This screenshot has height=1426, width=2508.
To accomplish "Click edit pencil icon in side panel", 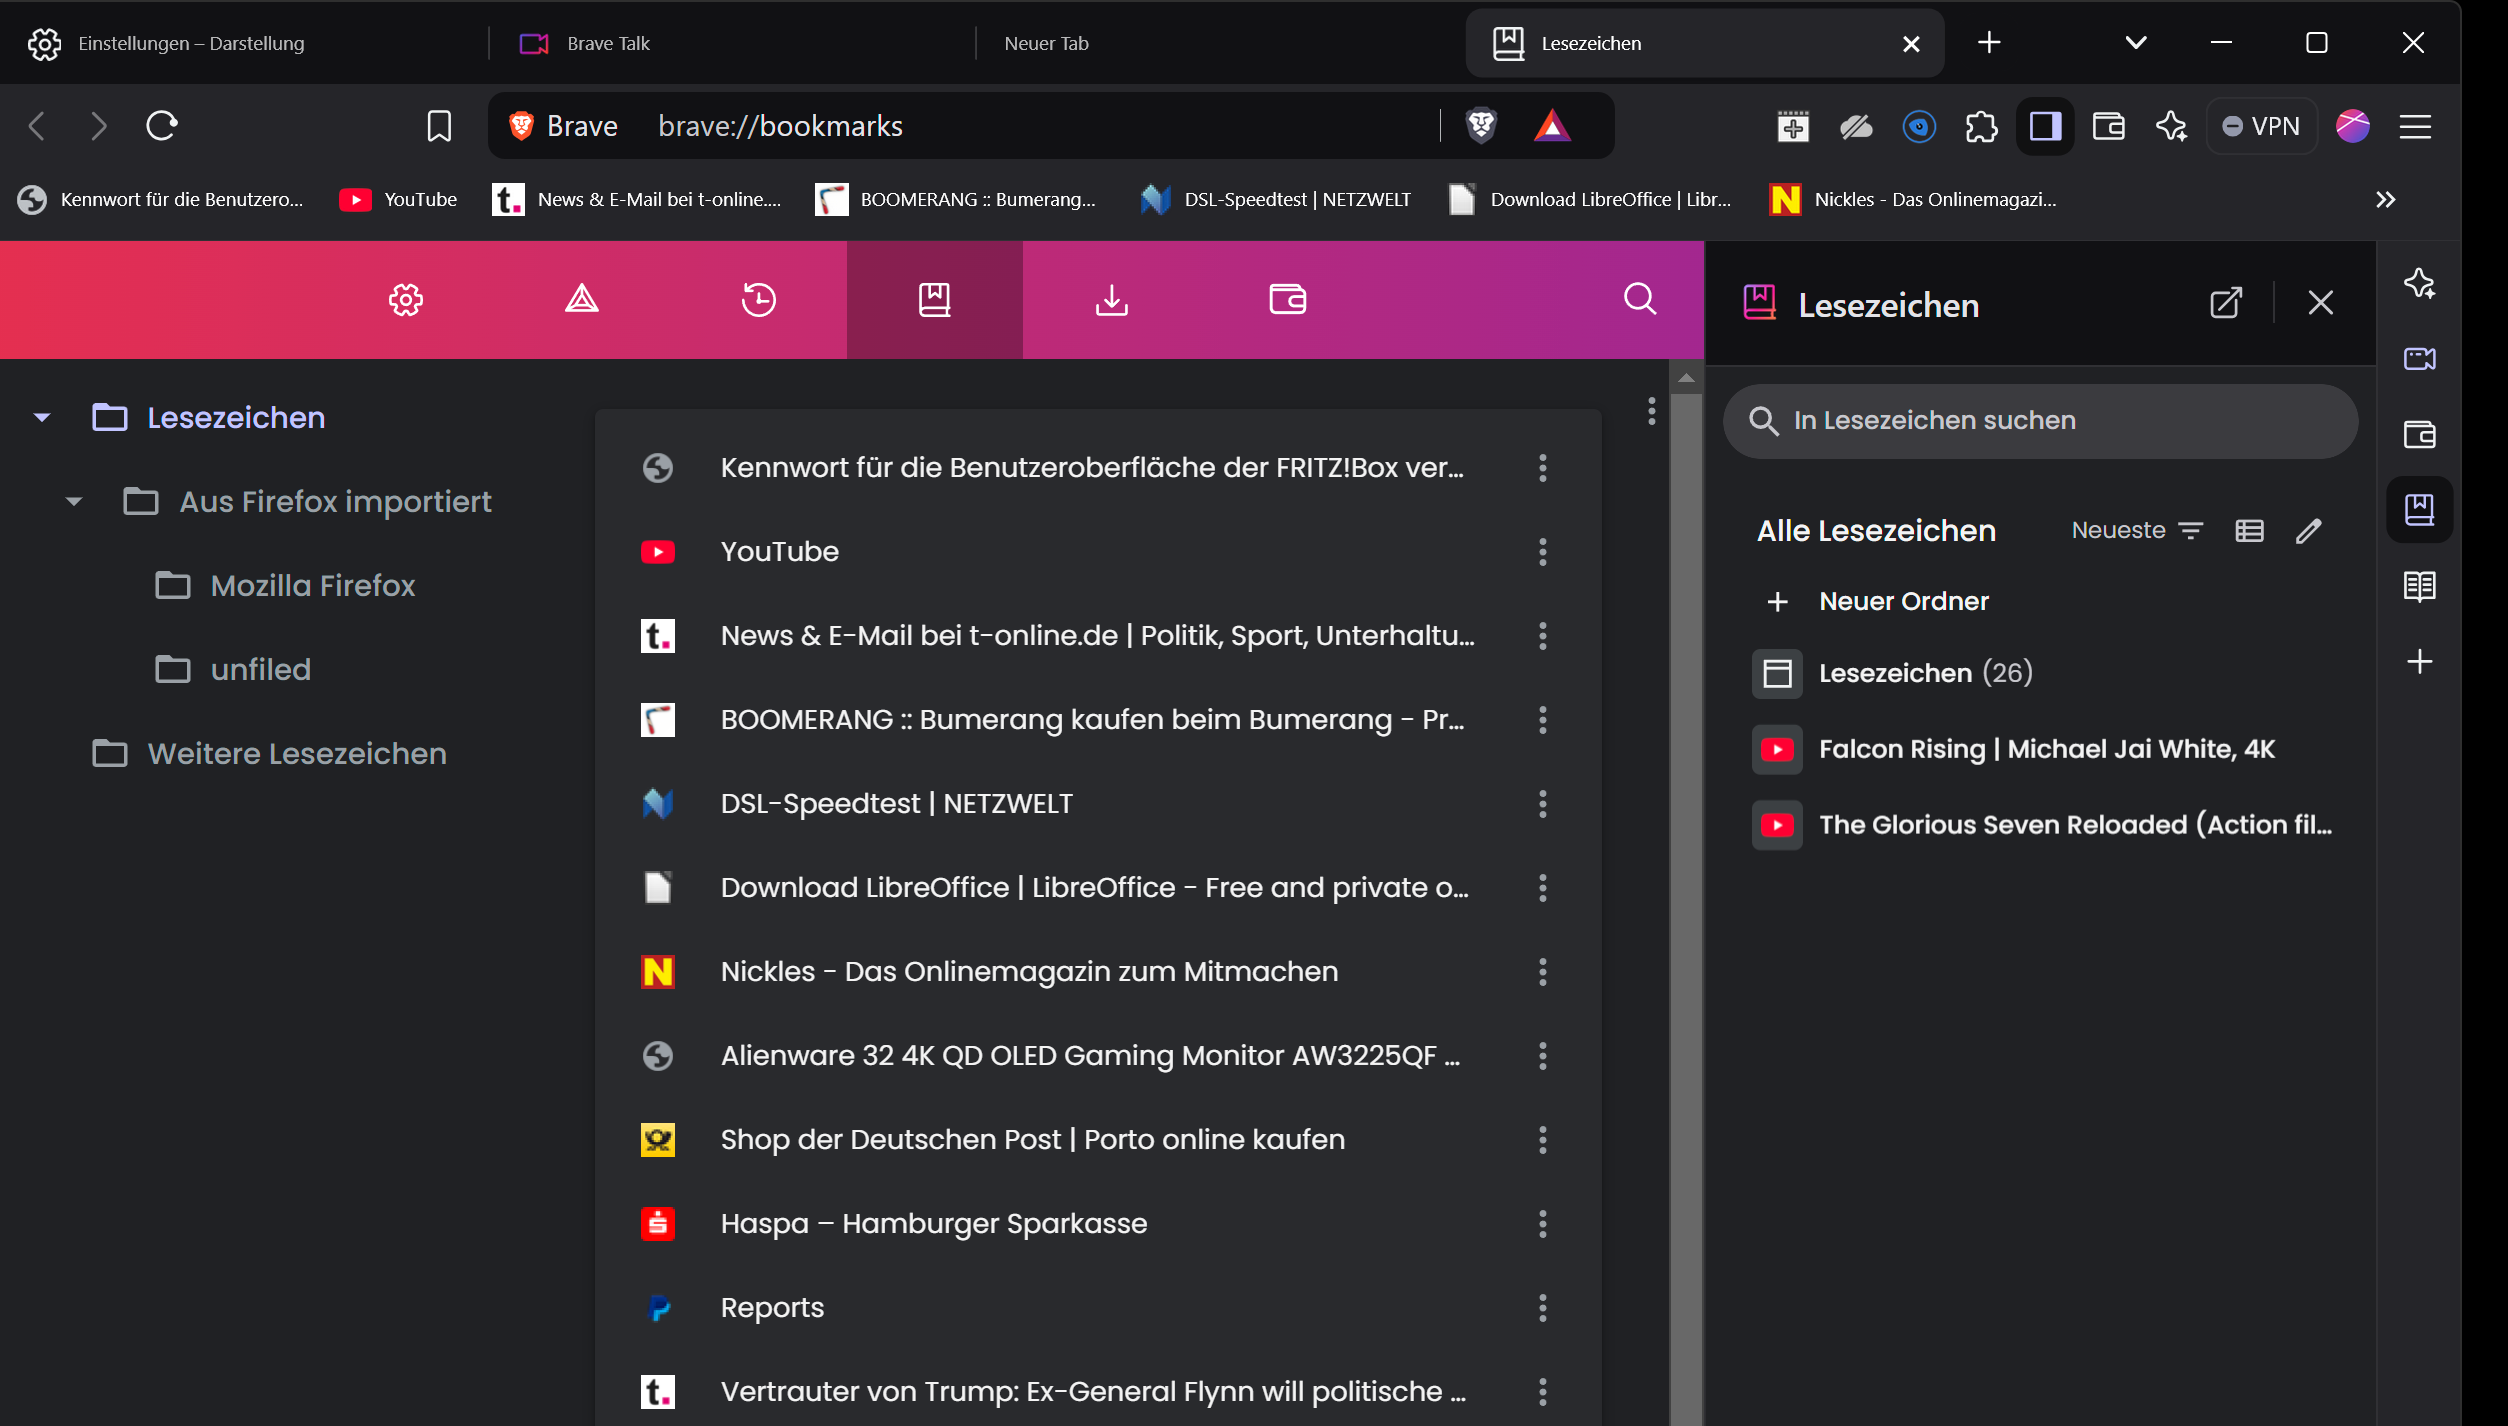I will pos(2309,531).
